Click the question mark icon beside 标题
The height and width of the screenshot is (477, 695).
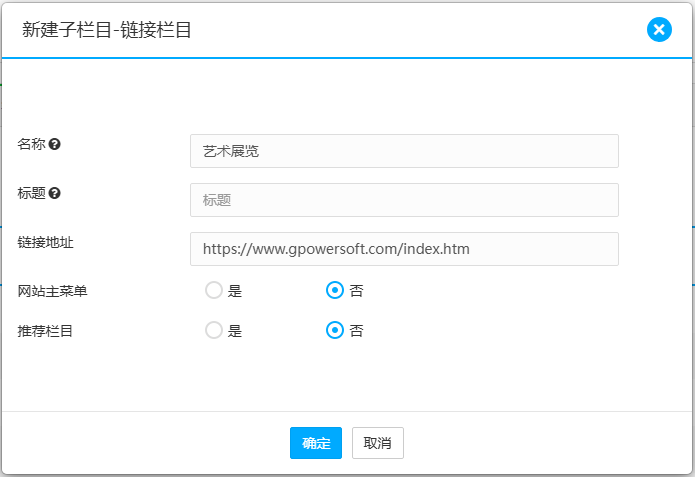(55, 193)
